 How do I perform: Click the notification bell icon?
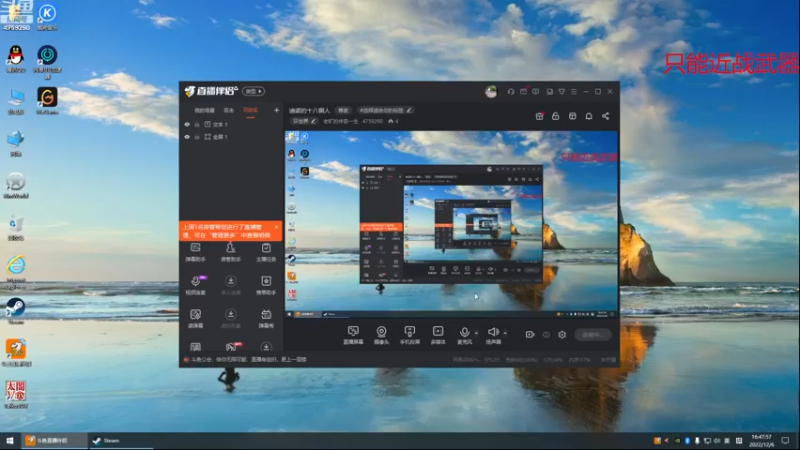[589, 116]
